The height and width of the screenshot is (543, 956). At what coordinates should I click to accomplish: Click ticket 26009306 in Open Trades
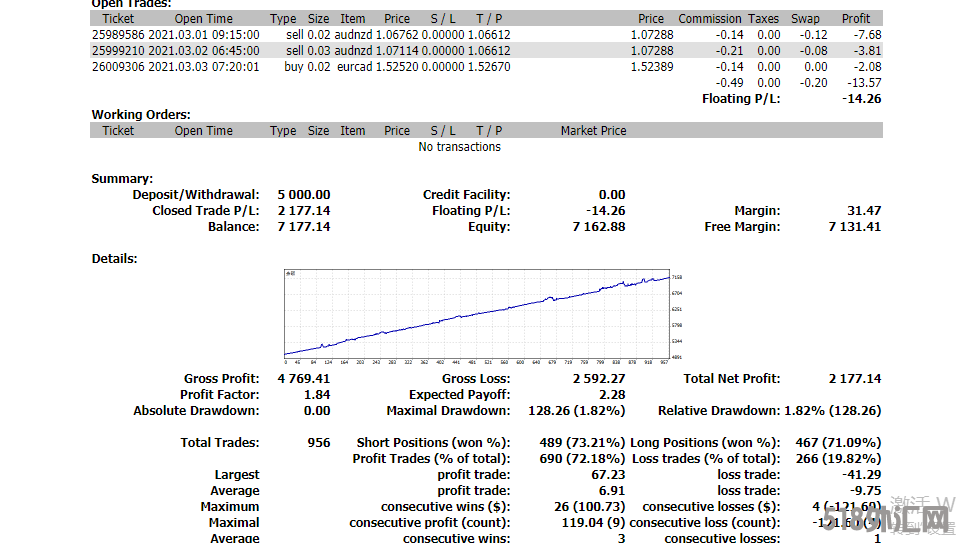click(x=118, y=67)
